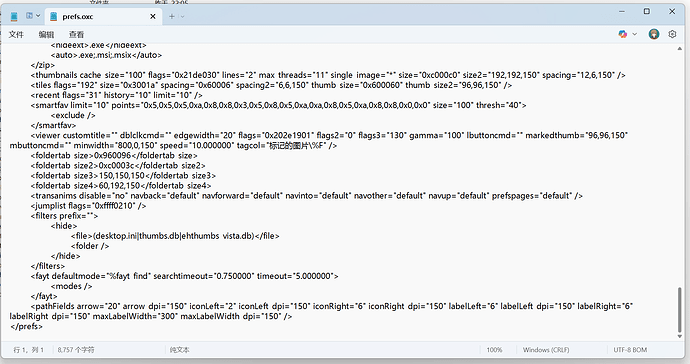Image resolution: width=690 pixels, height=364 pixels.
Task: Click the 100% zoom level in status bar
Action: pyautogui.click(x=494, y=350)
